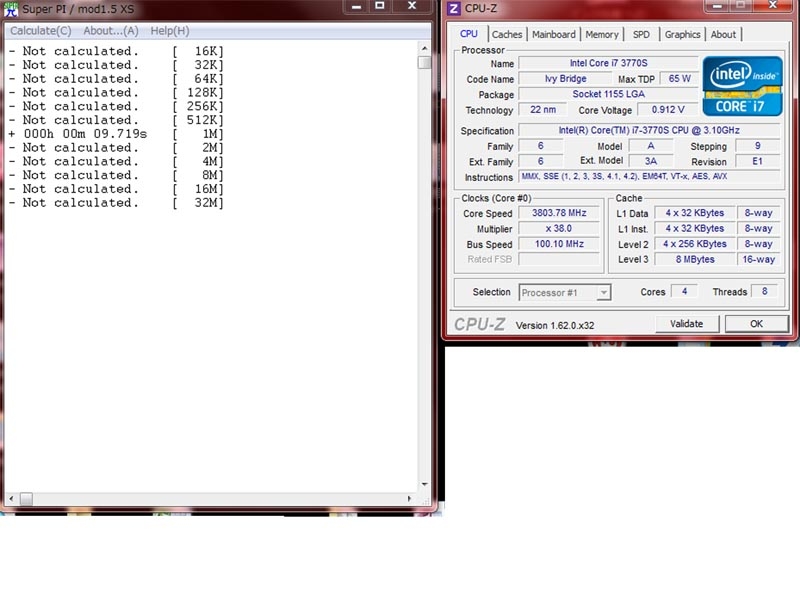This screenshot has width=800, height=600.
Task: Click the Code Name value 'Ivy Bridge'
Action: tap(565, 79)
